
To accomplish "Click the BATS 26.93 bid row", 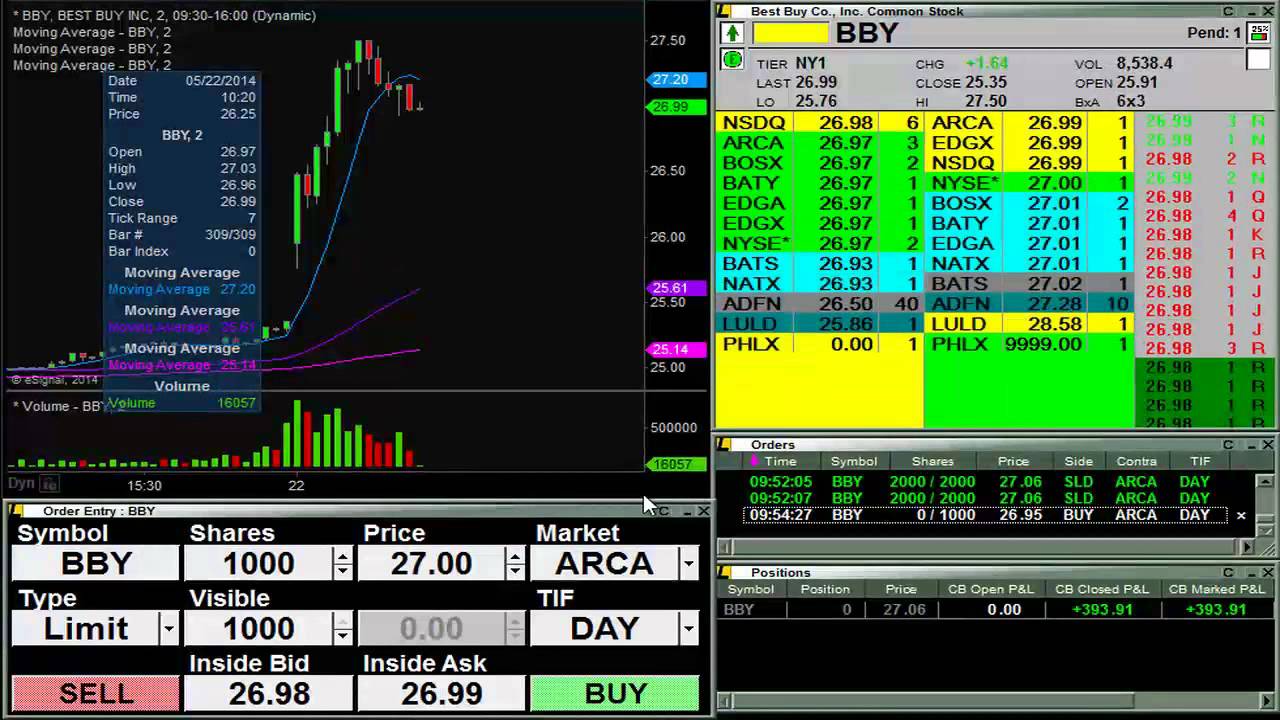I will 821,263.
